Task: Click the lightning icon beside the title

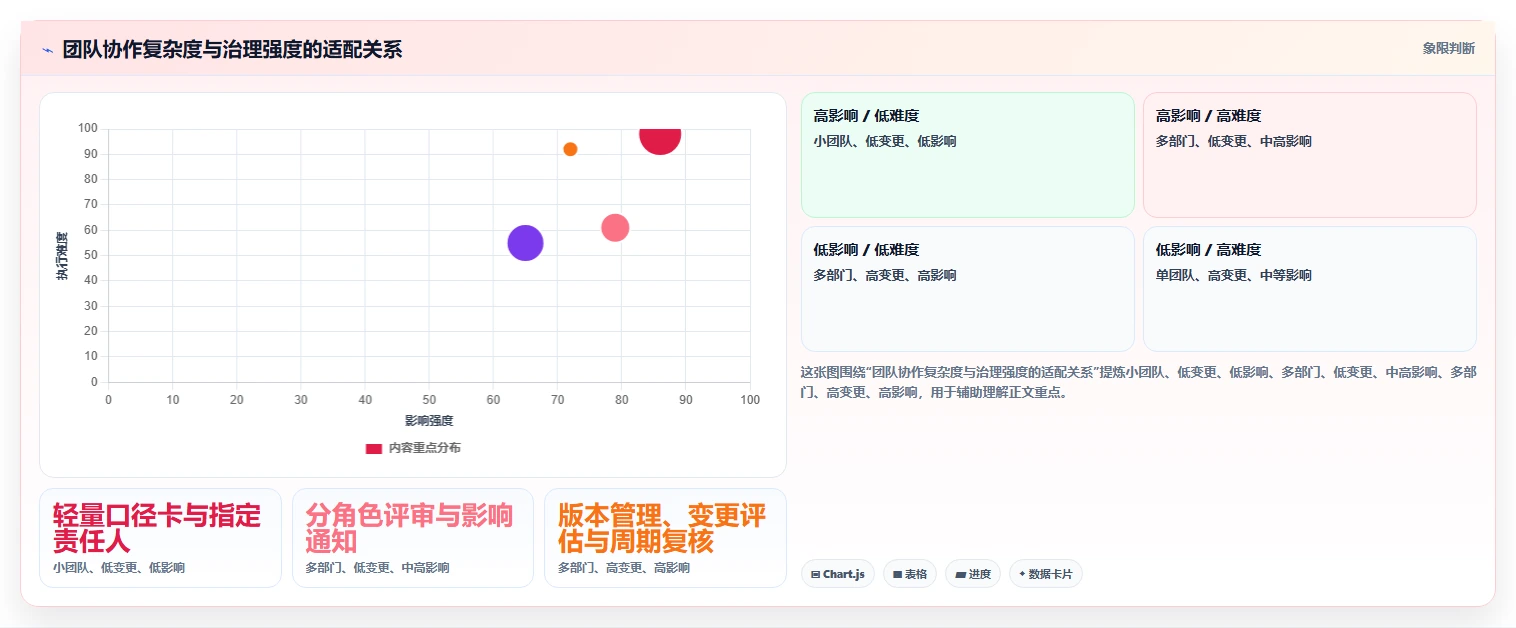Action: pyautogui.click(x=47, y=50)
